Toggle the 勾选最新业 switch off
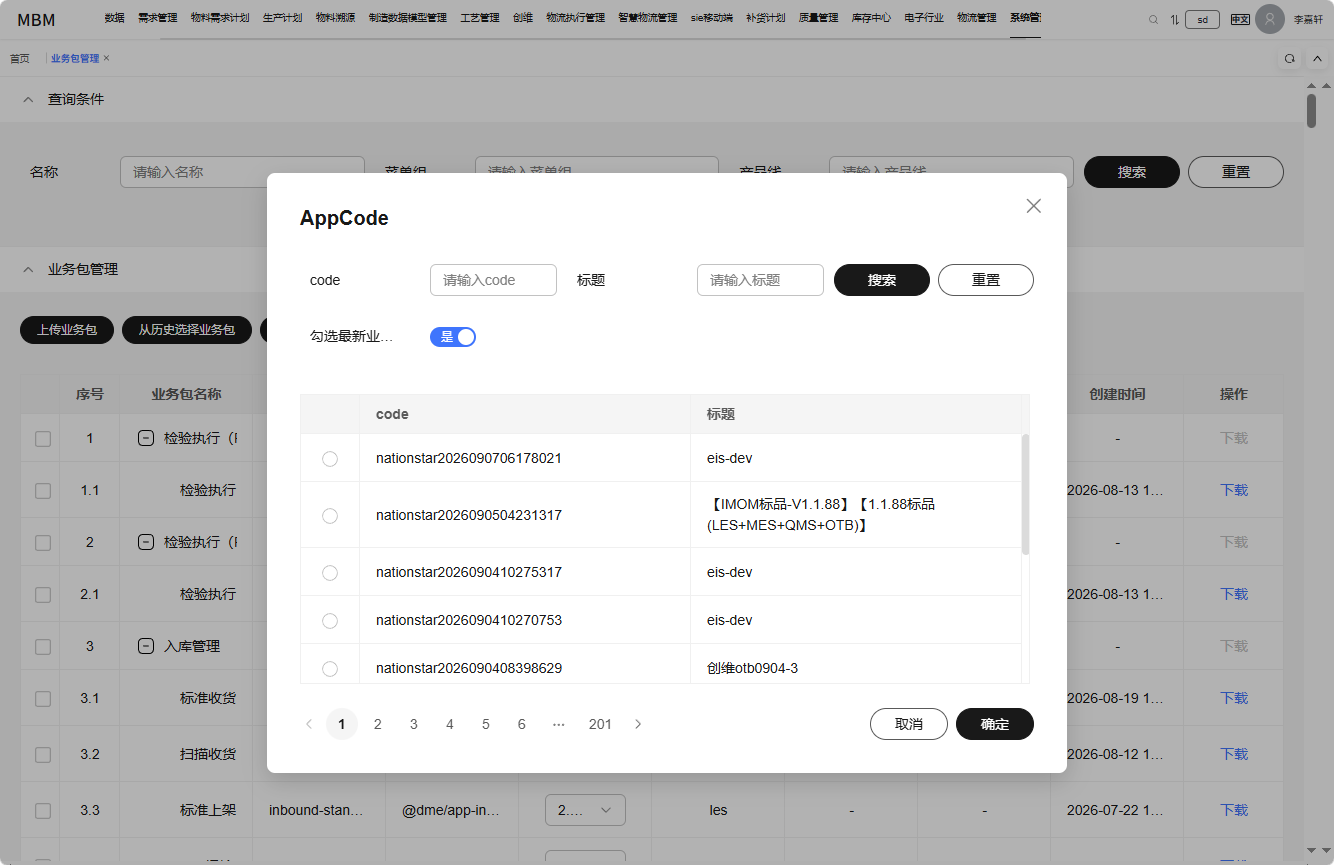1334x865 pixels. pos(453,337)
